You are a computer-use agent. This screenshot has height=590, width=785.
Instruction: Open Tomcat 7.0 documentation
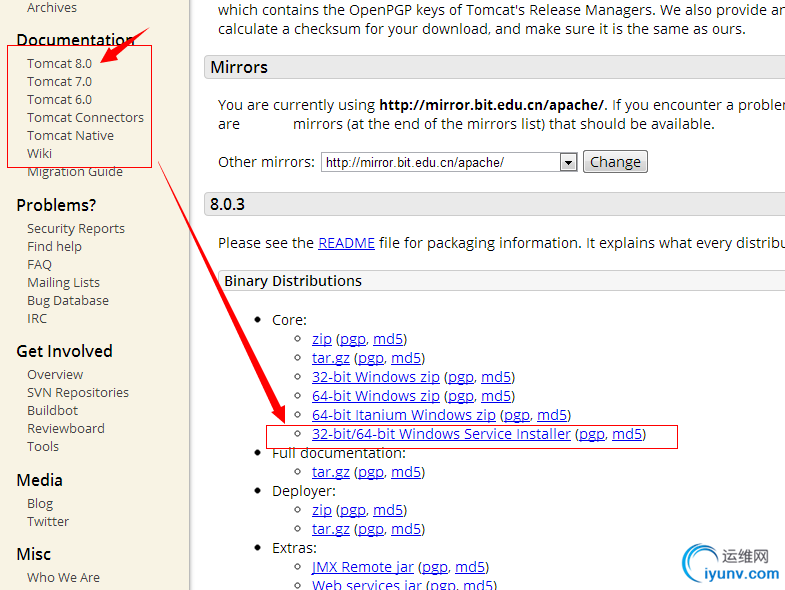[60, 82]
